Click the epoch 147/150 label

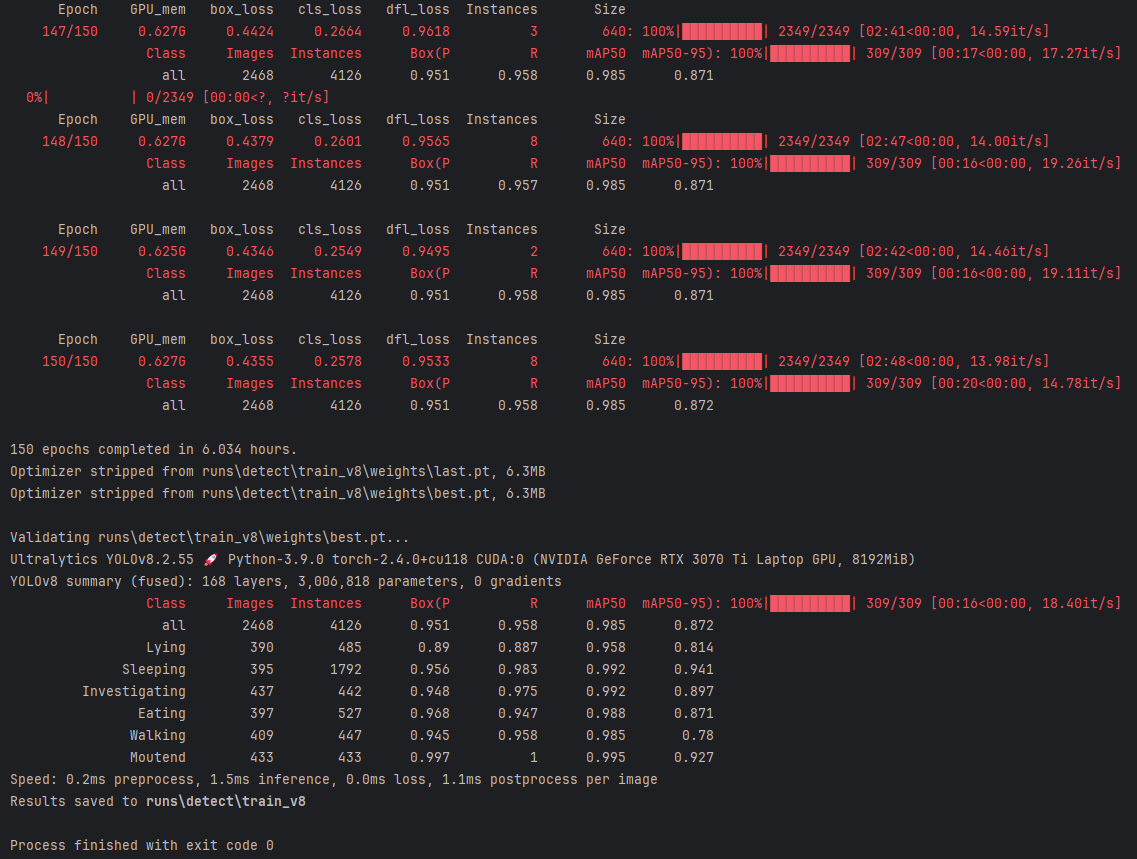pyautogui.click(x=70, y=31)
